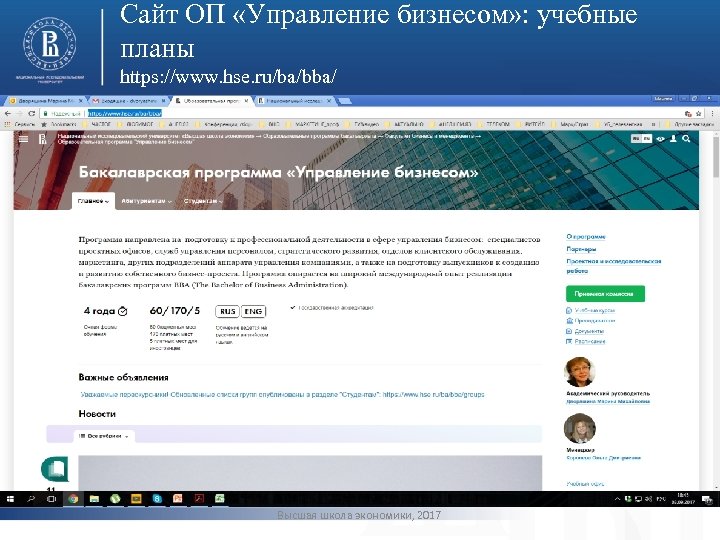Click the Учебные курсы icon in sidebar
The image size is (720, 540).
tap(569, 310)
